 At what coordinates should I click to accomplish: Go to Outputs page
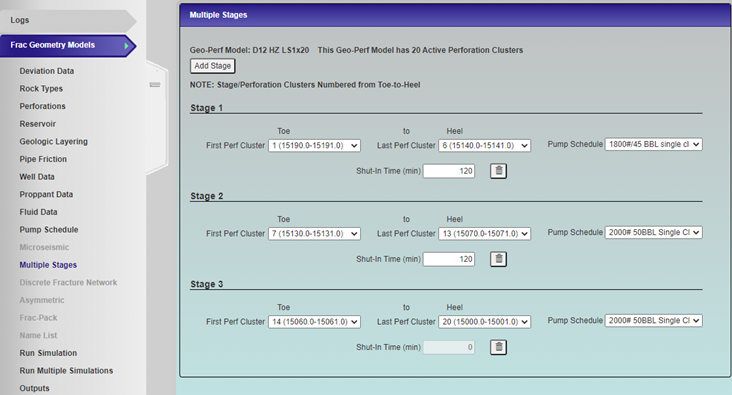[x=34, y=388]
